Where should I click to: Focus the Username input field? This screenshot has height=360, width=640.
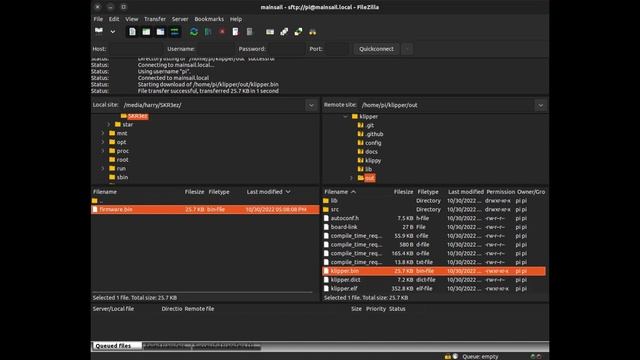(215, 49)
